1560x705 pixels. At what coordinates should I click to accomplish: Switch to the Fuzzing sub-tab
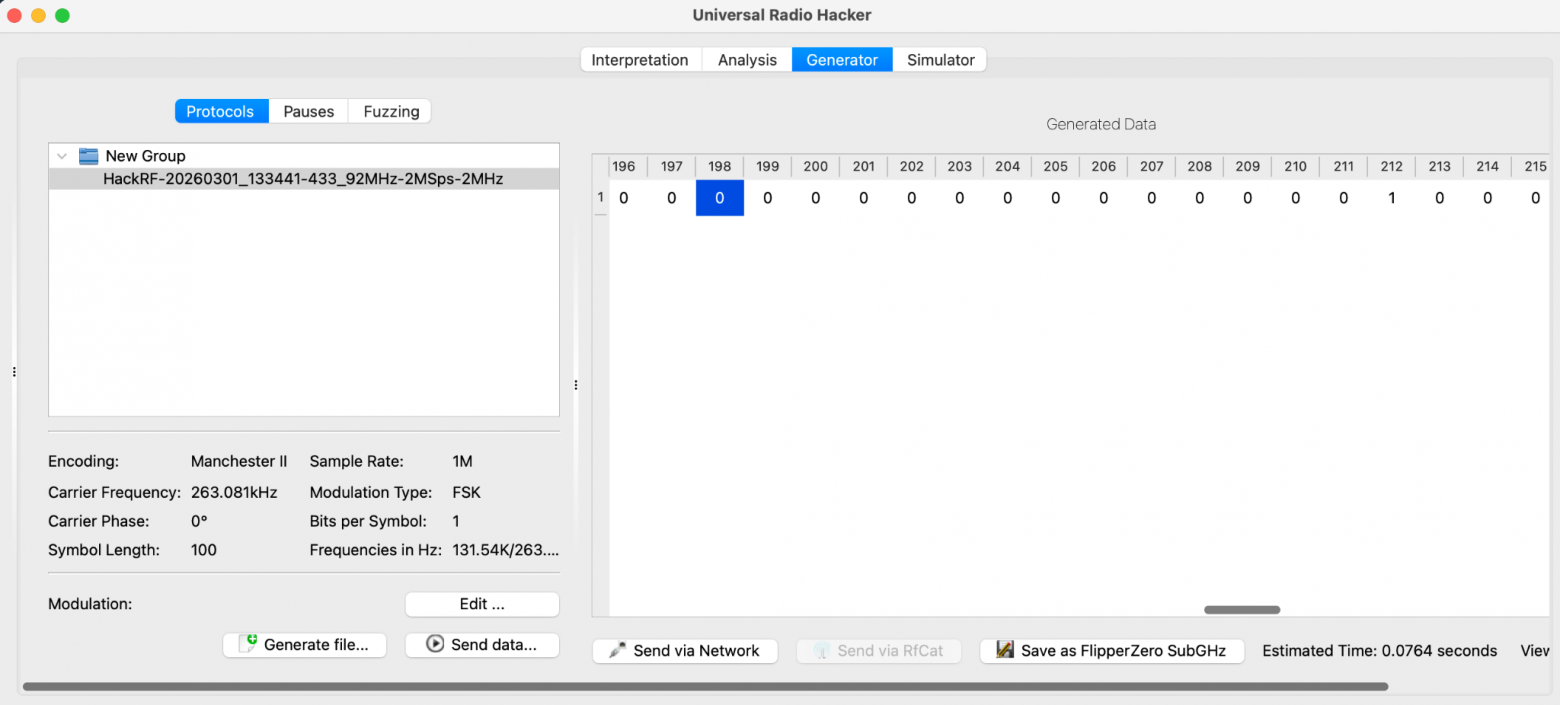tap(391, 111)
